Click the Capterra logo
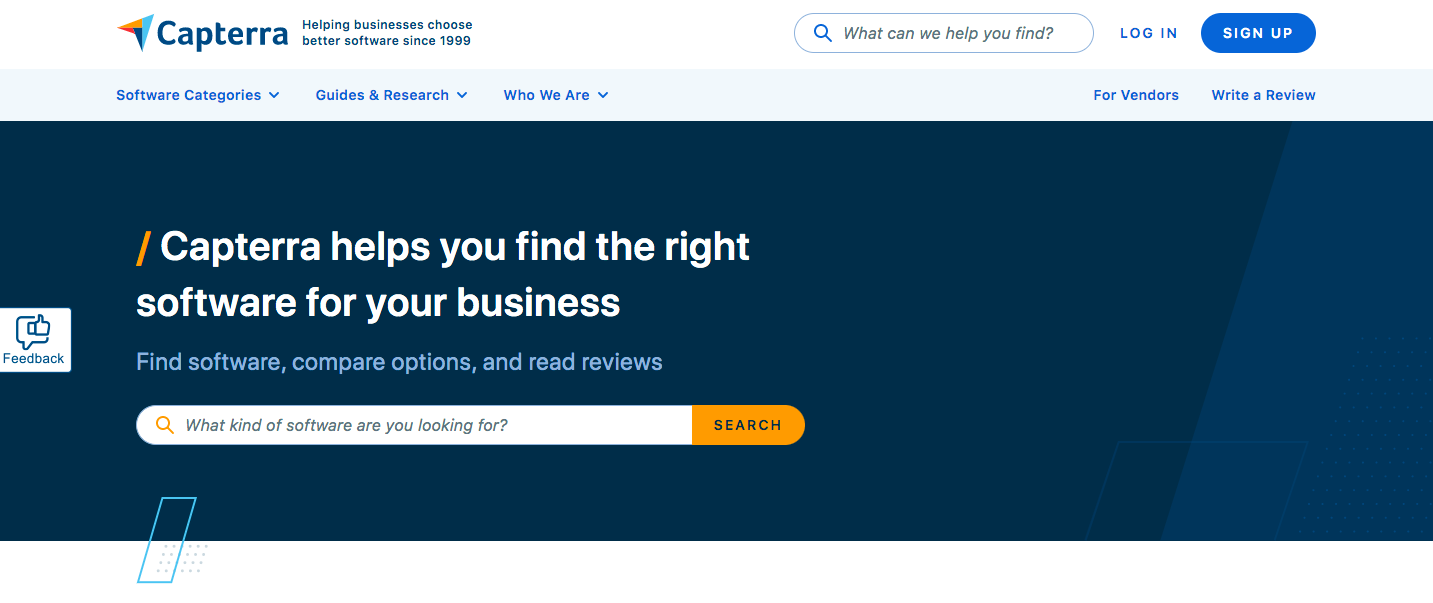Image resolution: width=1433 pixels, height=603 pixels. (x=200, y=33)
